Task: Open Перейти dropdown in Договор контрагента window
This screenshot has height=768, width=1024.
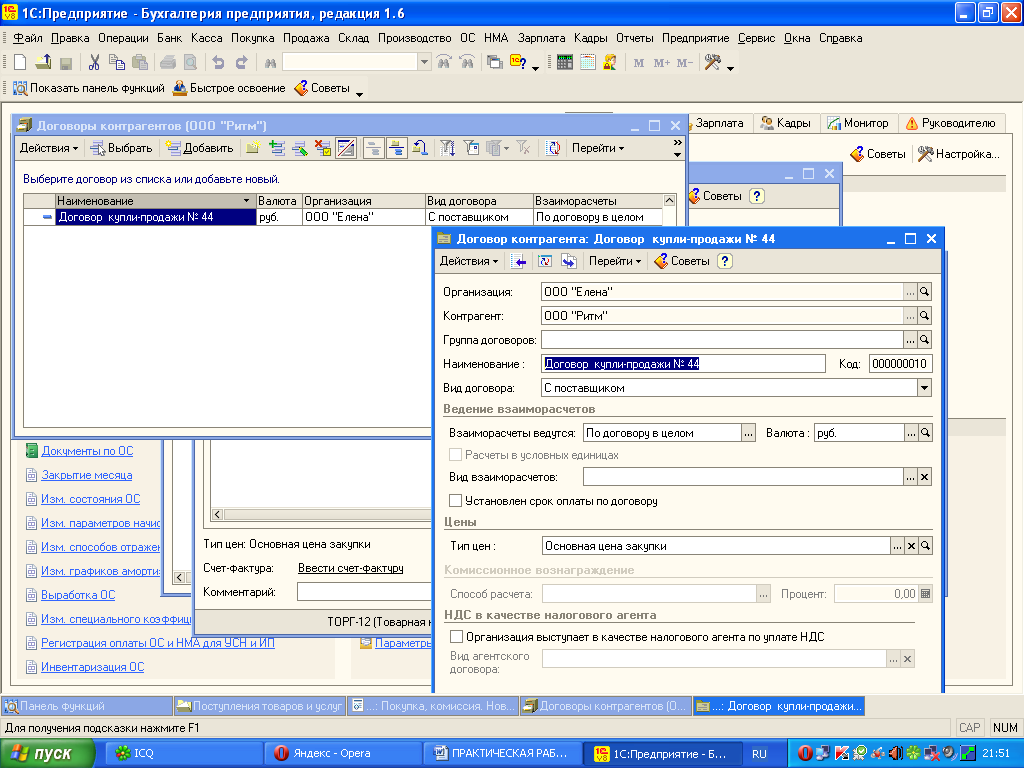Action: tap(615, 261)
